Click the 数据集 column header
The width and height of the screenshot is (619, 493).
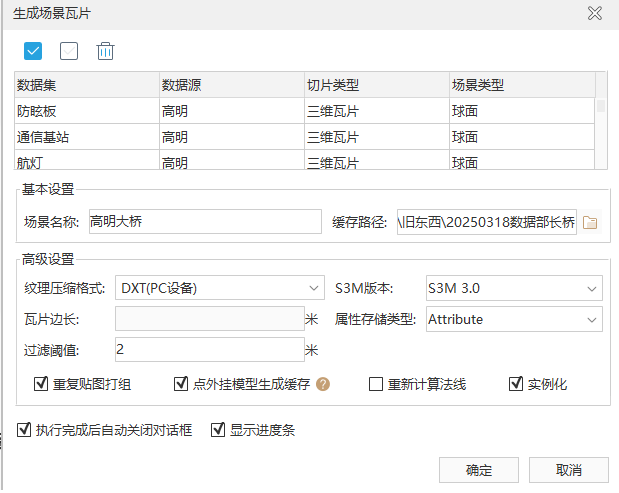tap(86, 85)
